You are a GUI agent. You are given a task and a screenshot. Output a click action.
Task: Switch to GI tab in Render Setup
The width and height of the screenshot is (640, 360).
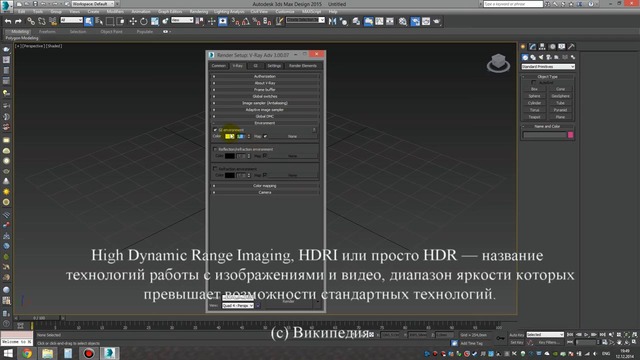[256, 66]
